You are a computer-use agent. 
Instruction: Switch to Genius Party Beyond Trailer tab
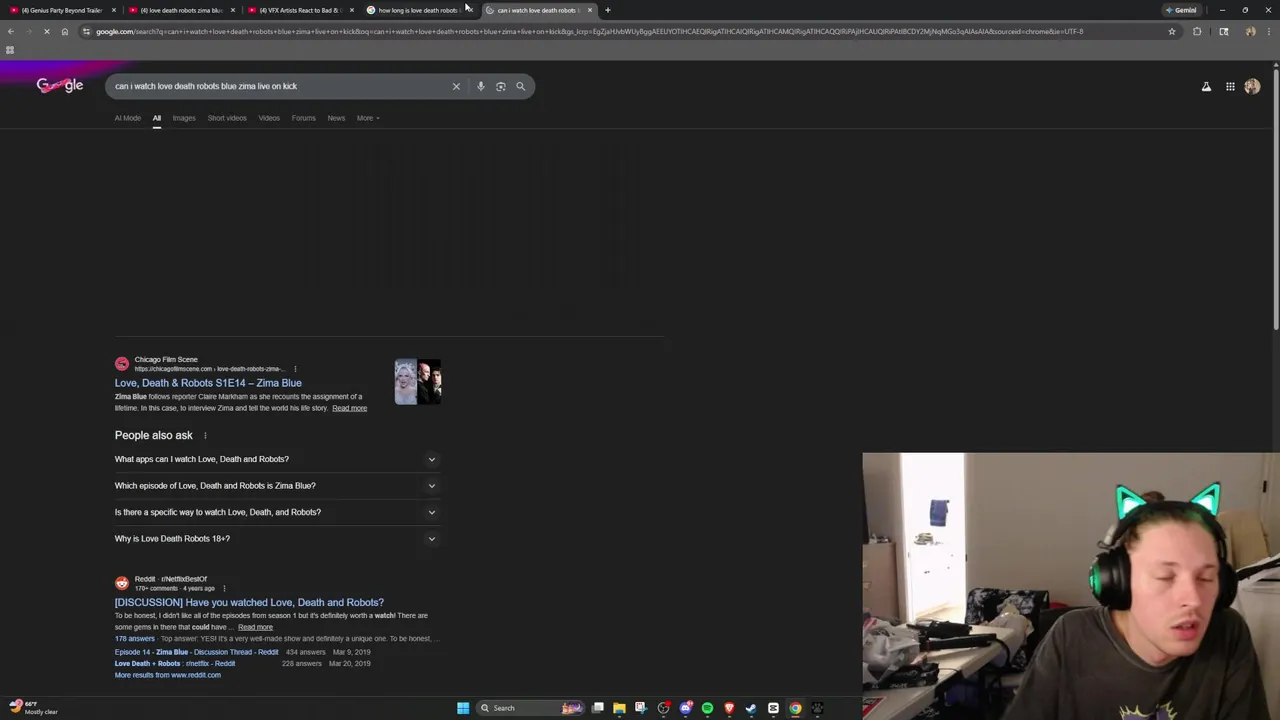tap(60, 10)
